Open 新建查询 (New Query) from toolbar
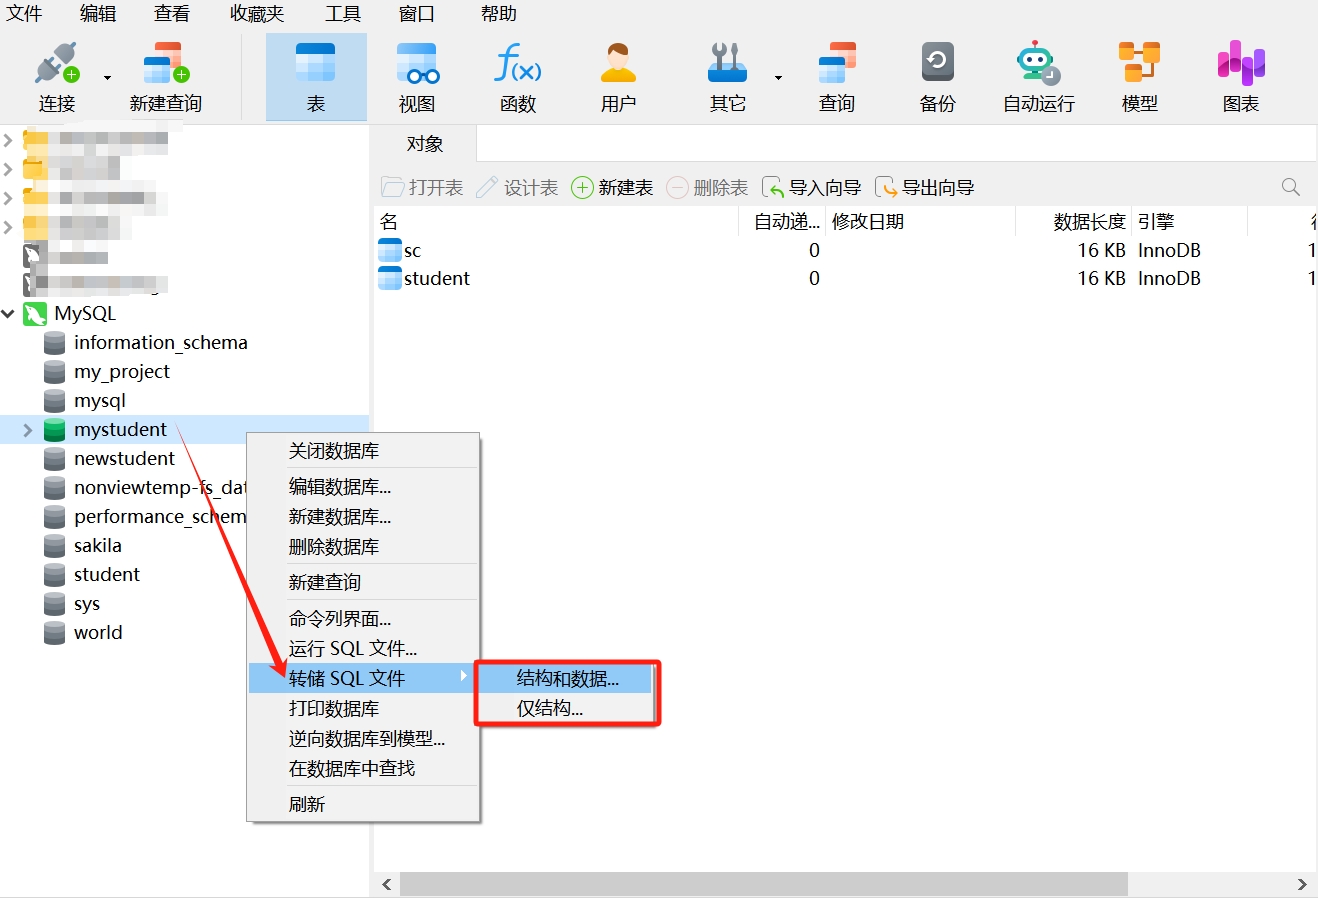This screenshot has width=1318, height=898. click(165, 66)
